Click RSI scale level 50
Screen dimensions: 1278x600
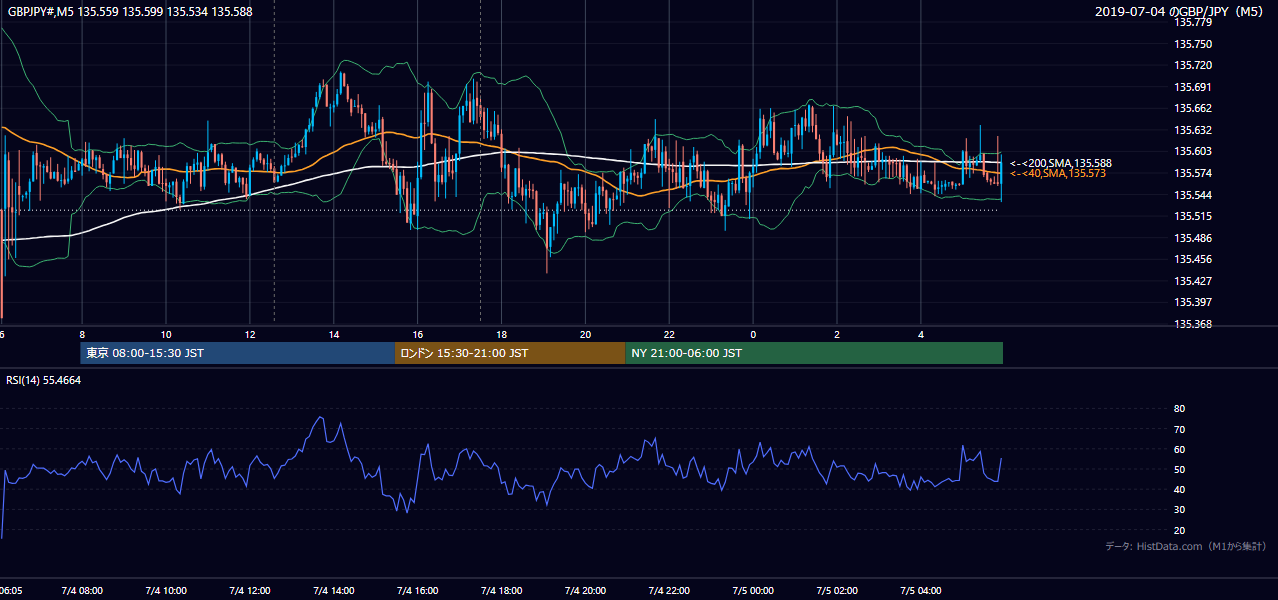[x=1179, y=469]
